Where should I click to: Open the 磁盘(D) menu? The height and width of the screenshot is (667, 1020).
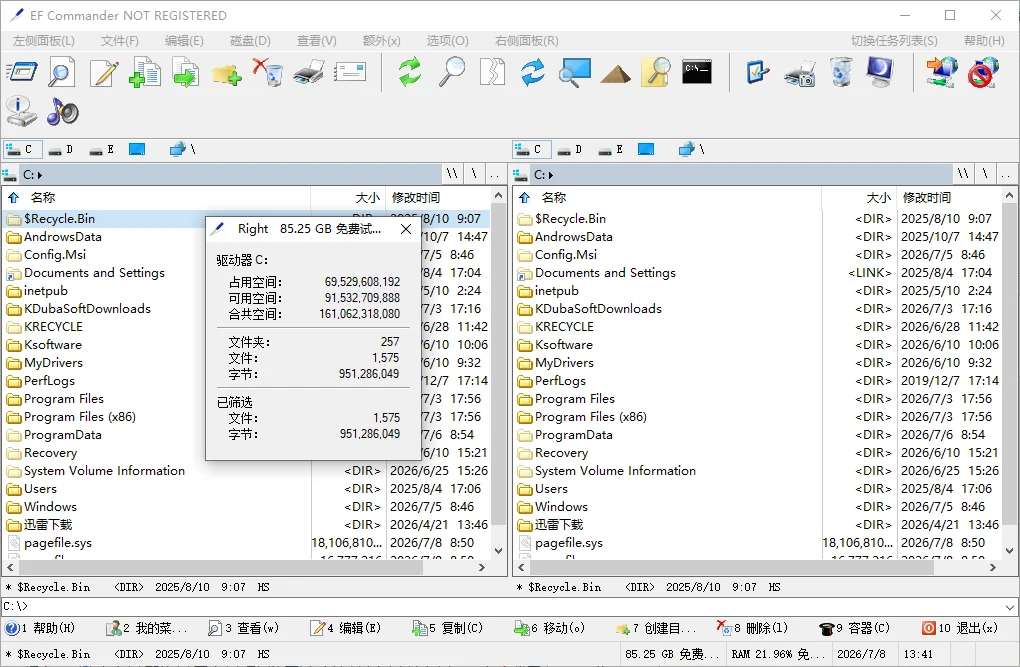[250, 40]
